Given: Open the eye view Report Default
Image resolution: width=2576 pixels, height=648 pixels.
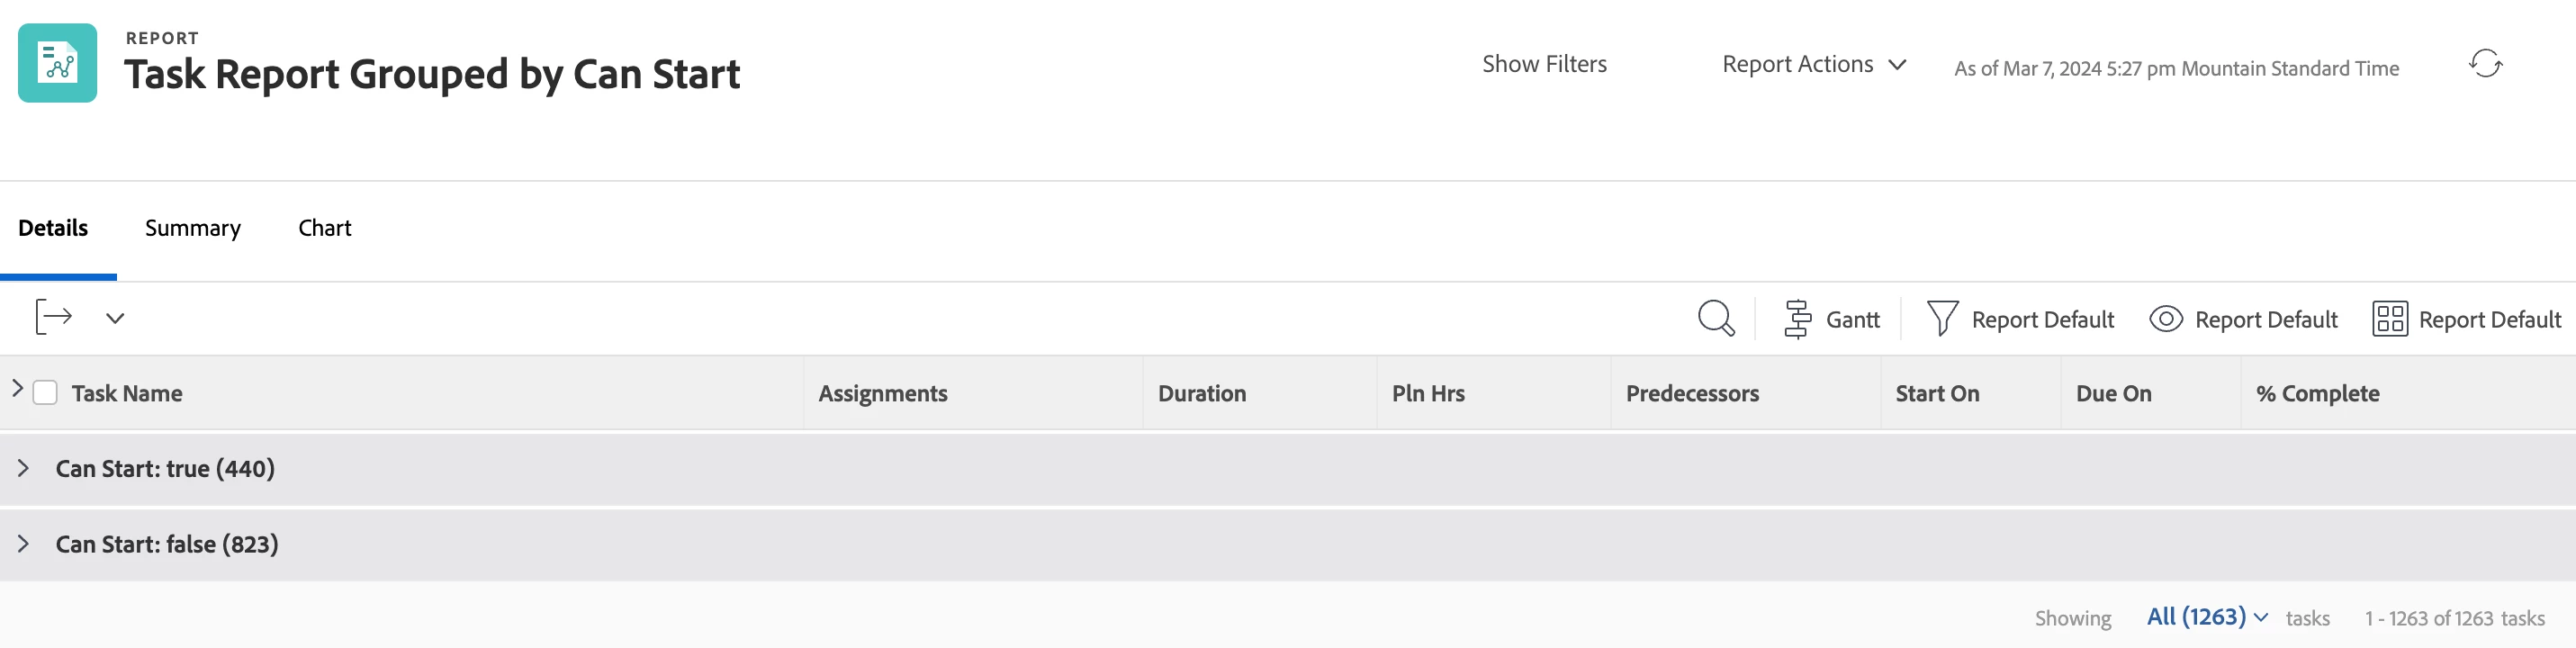Looking at the screenshot, I should pos(2243,319).
